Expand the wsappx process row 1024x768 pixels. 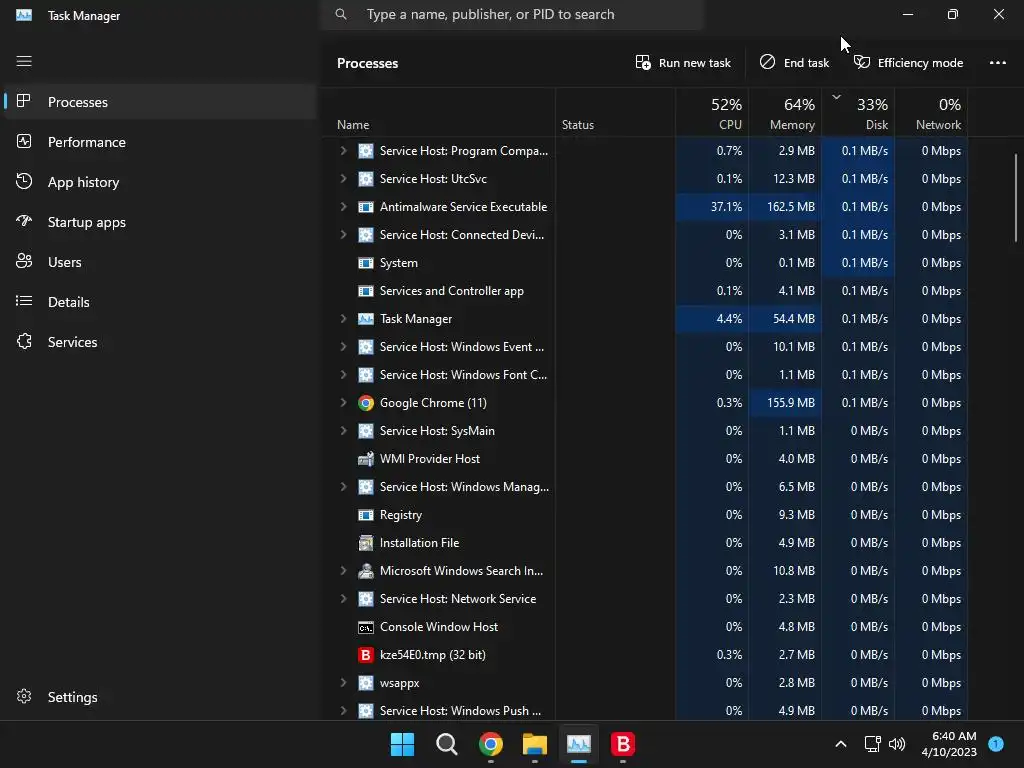click(344, 683)
